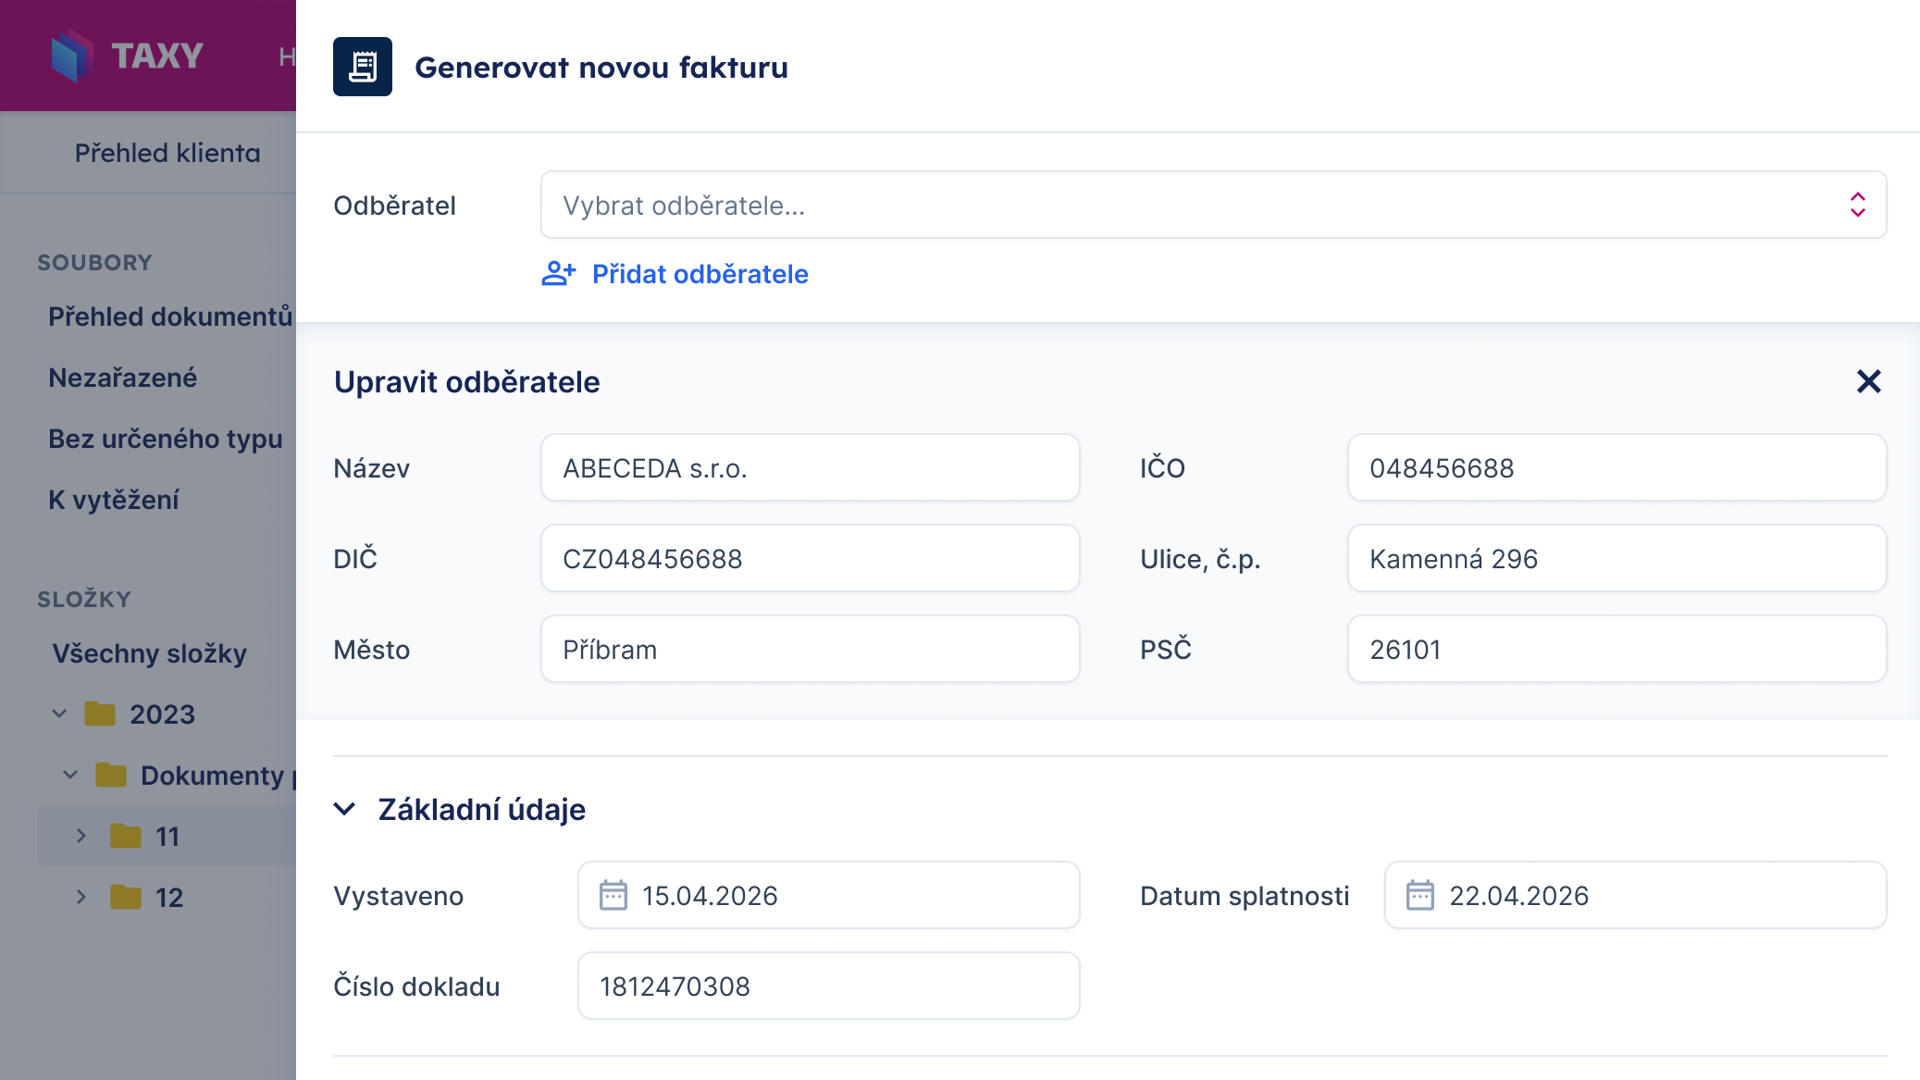
Task: Expand folder 11 in the tree
Action: (x=81, y=836)
